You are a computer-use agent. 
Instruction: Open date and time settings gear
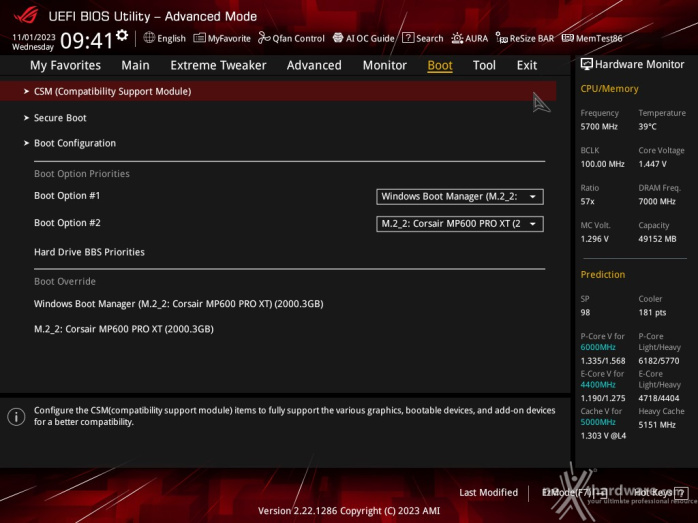point(122,36)
